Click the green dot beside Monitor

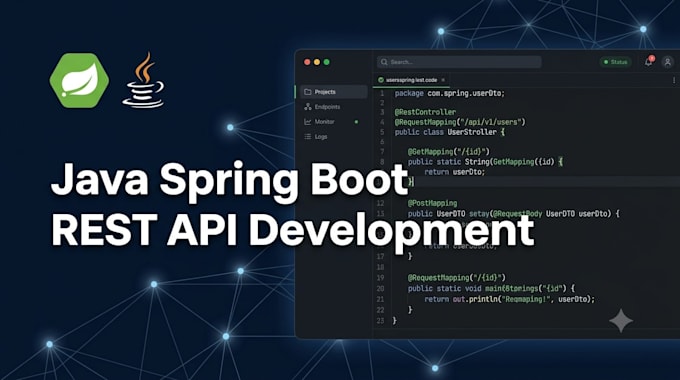tap(356, 122)
